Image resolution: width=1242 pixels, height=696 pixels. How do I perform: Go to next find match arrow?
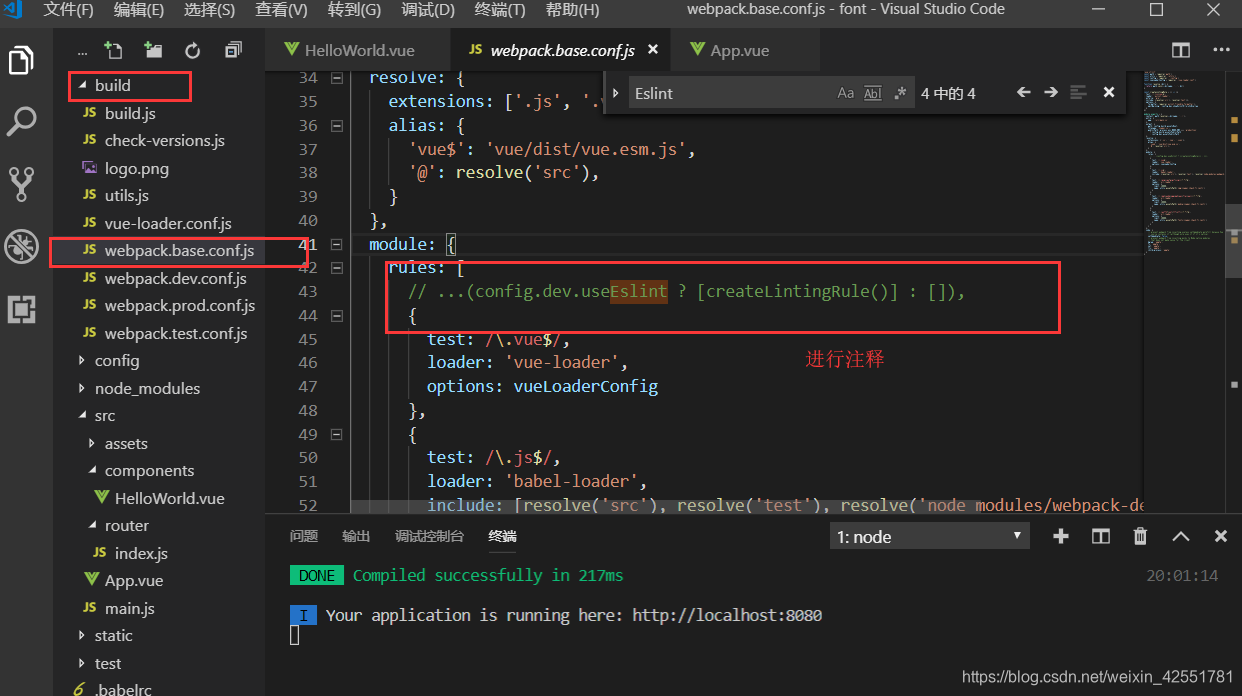[1050, 93]
